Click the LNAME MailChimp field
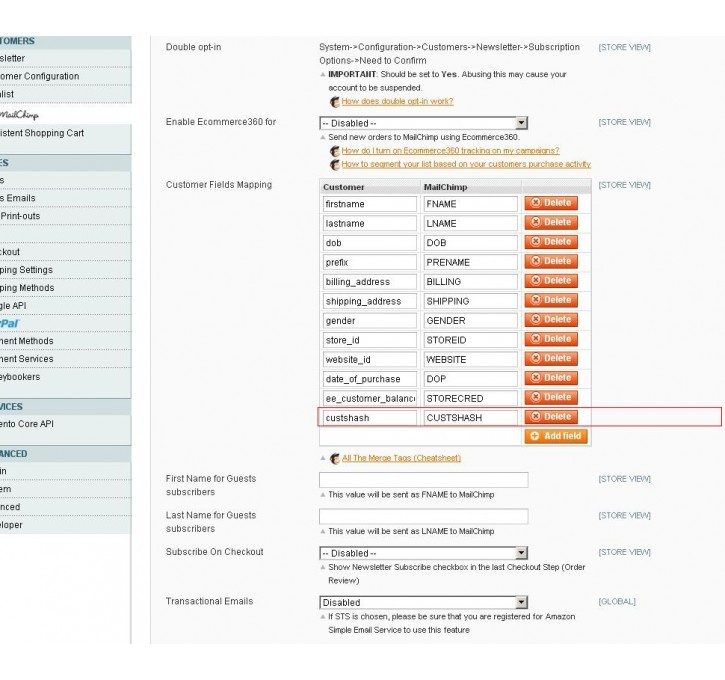This screenshot has height=680, width=725. pos(470,223)
